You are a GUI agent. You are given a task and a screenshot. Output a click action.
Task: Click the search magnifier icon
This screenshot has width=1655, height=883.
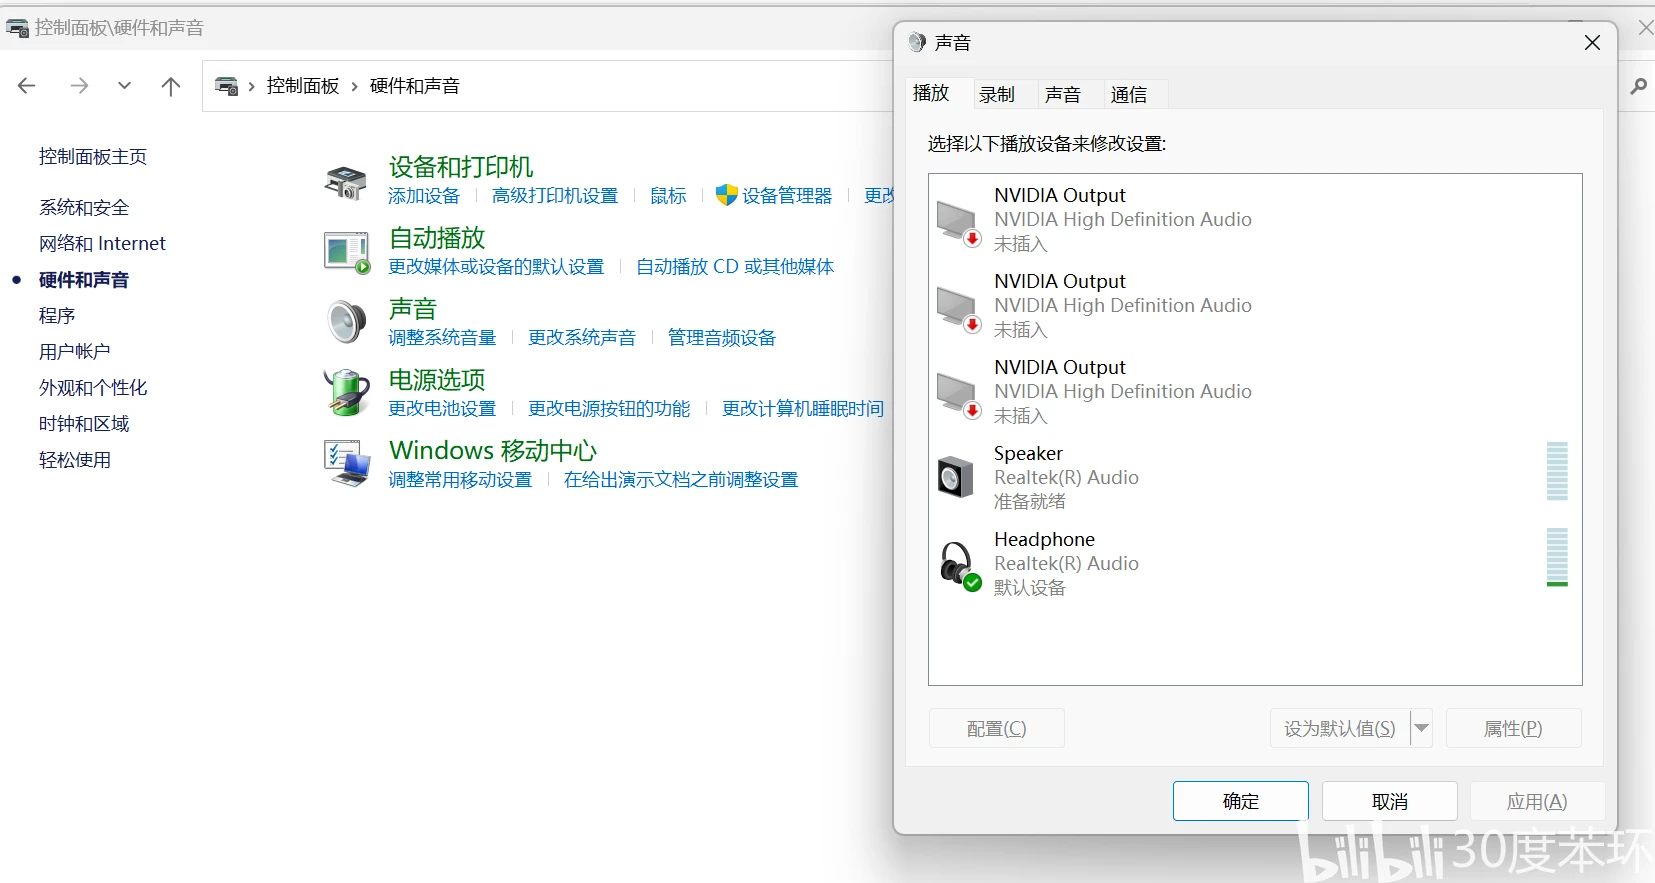tap(1639, 86)
